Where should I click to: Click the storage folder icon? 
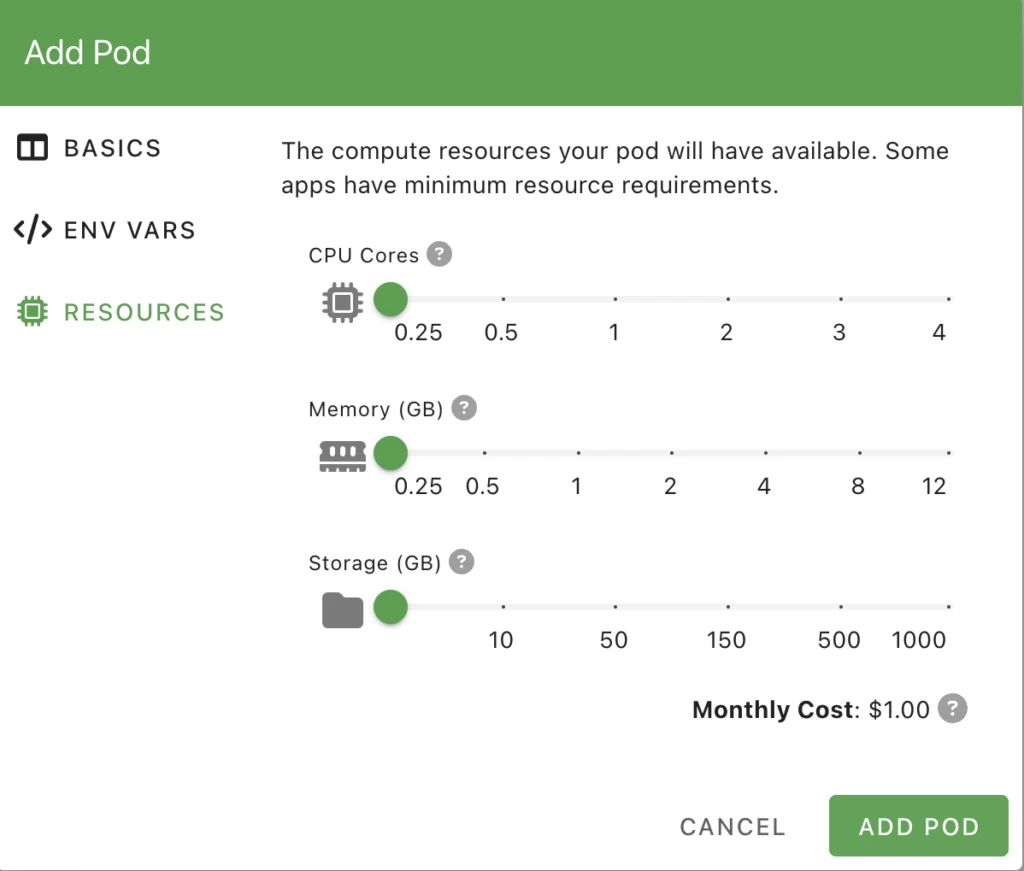[342, 609]
